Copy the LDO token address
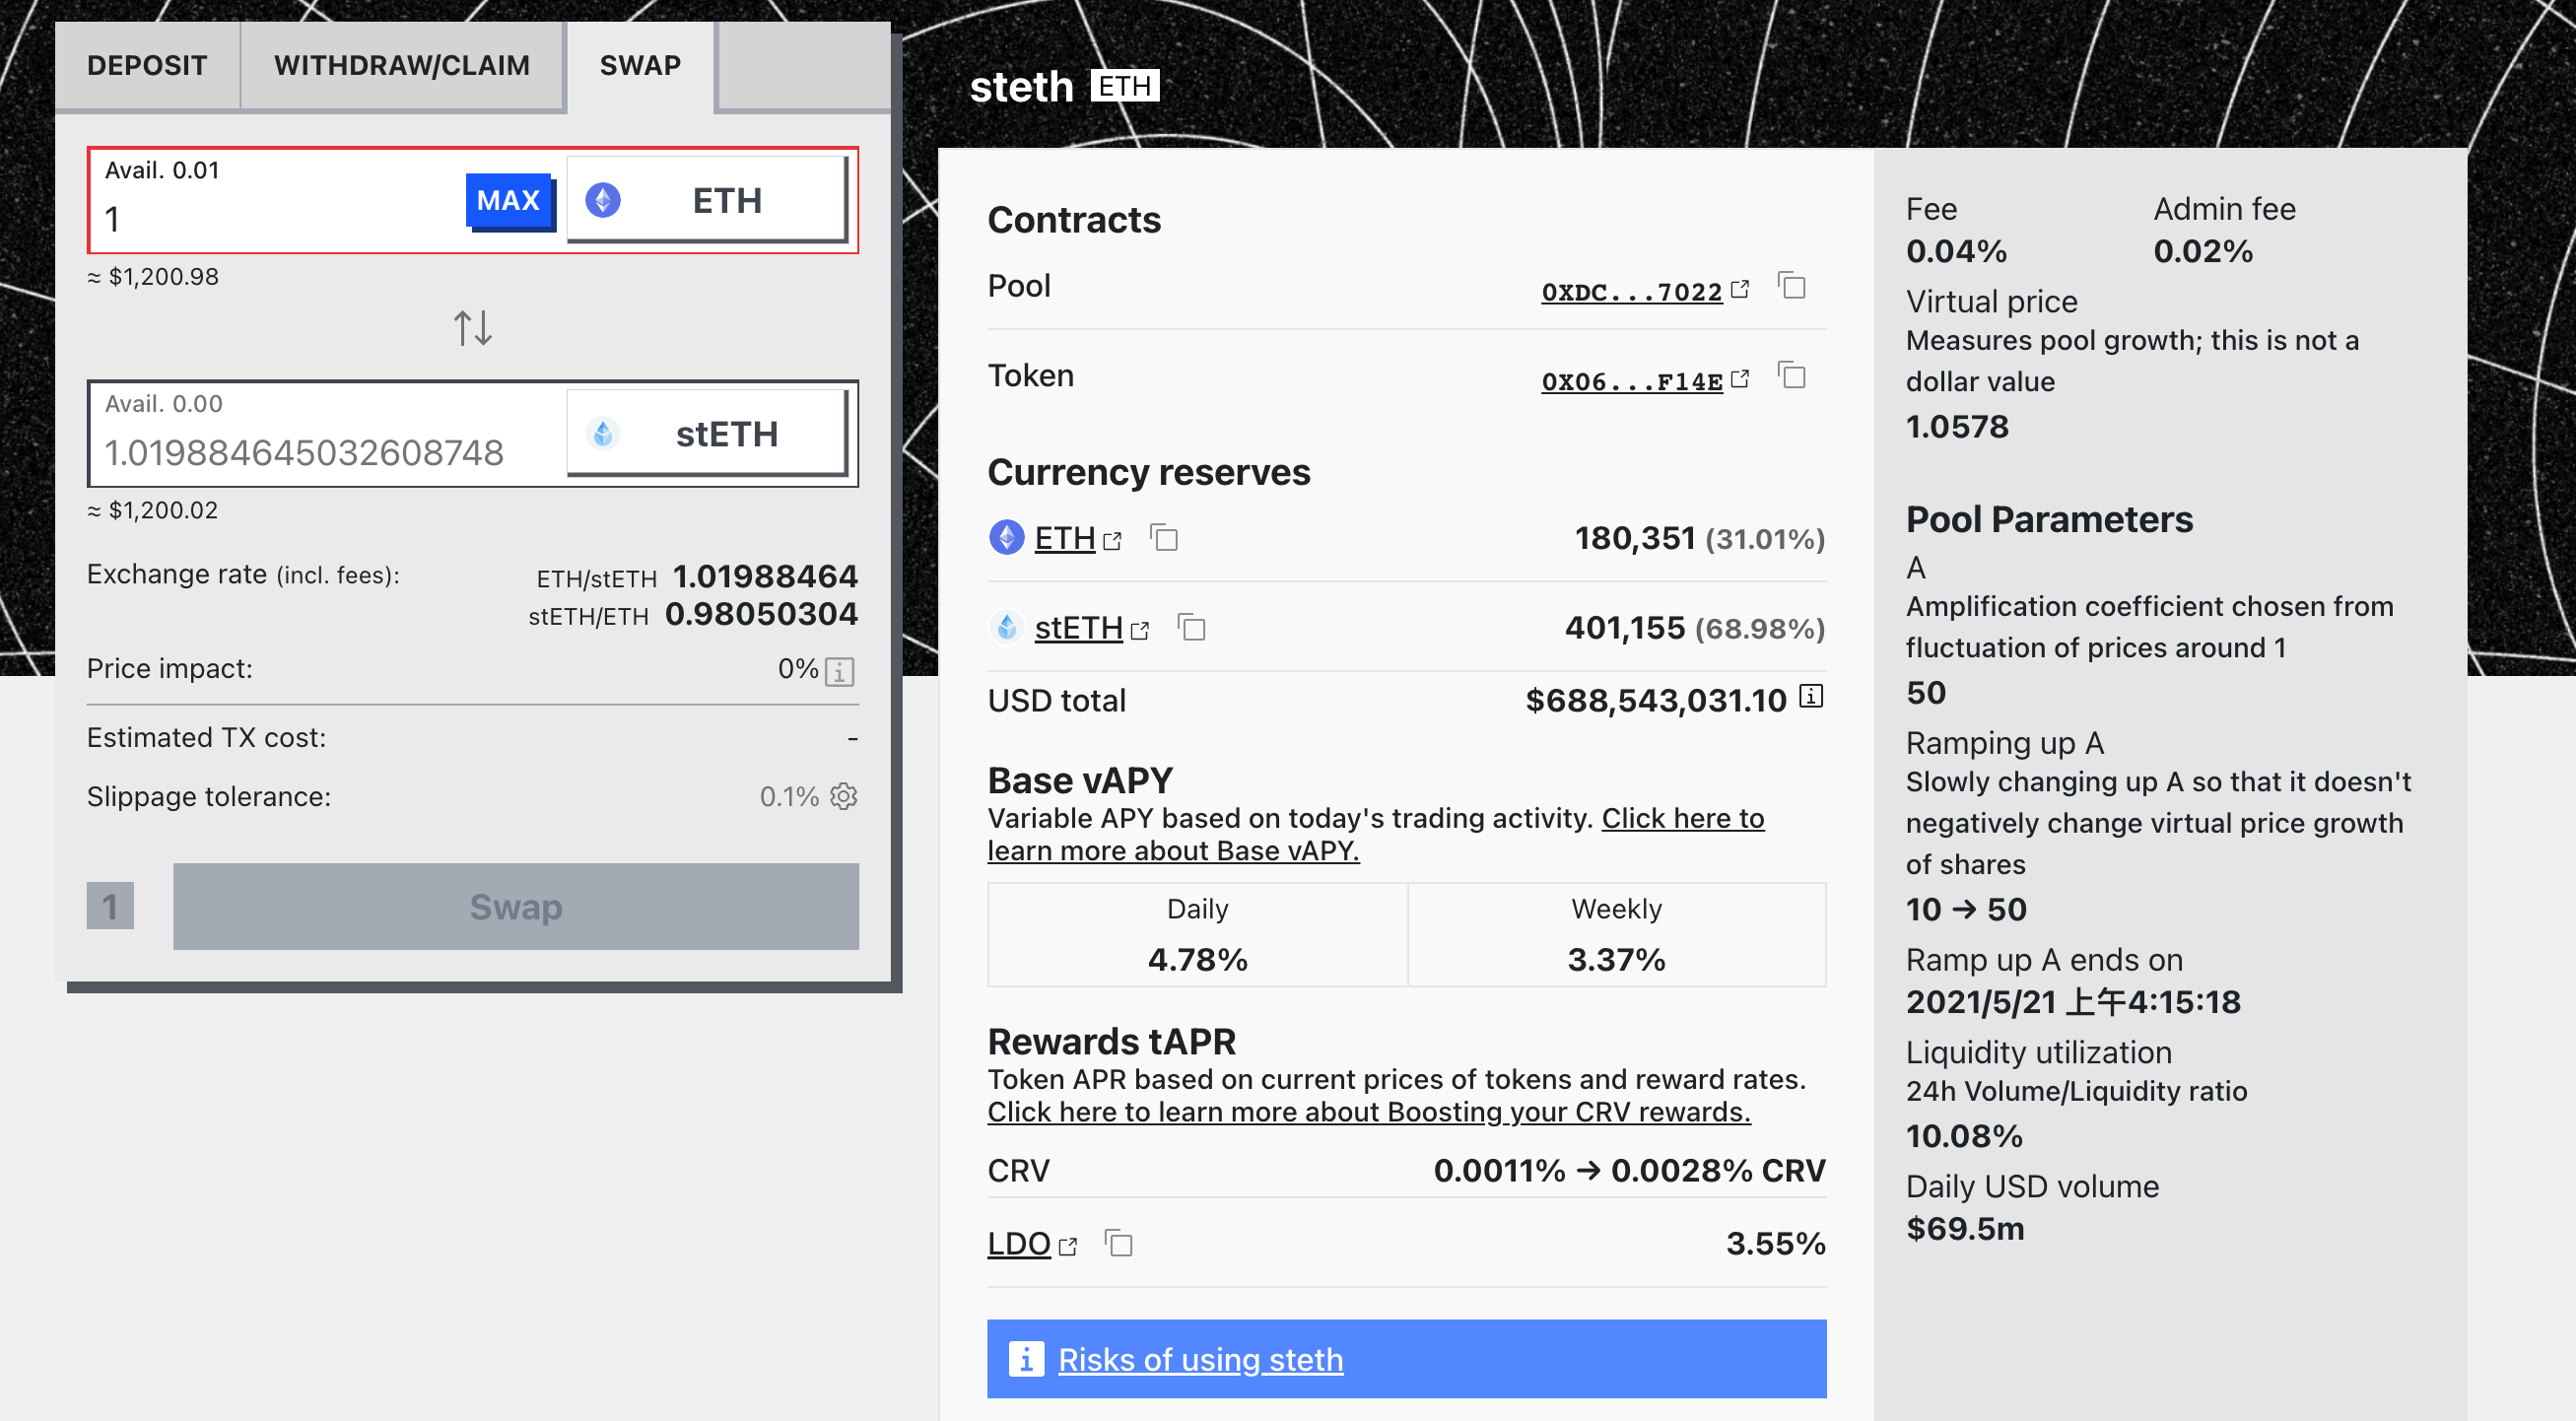The image size is (2576, 1421). point(1119,1244)
